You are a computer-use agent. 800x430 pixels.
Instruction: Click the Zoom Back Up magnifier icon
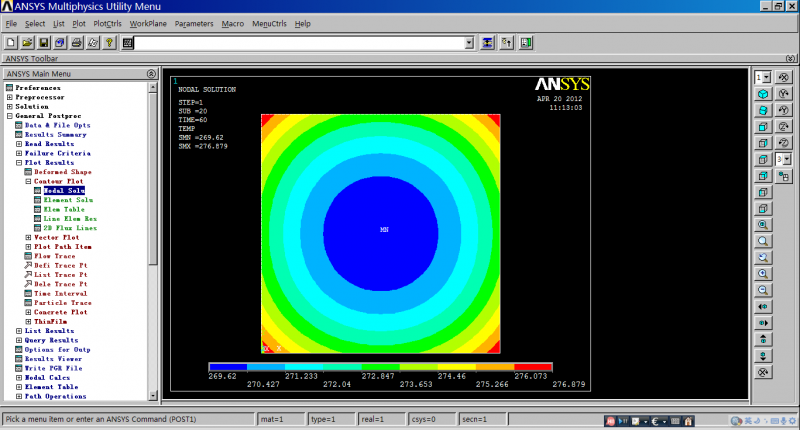(x=763, y=257)
